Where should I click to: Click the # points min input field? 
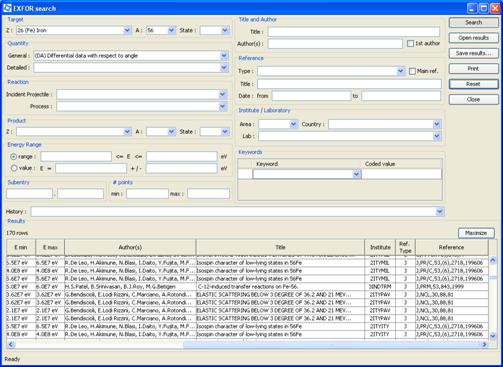tap(147, 193)
